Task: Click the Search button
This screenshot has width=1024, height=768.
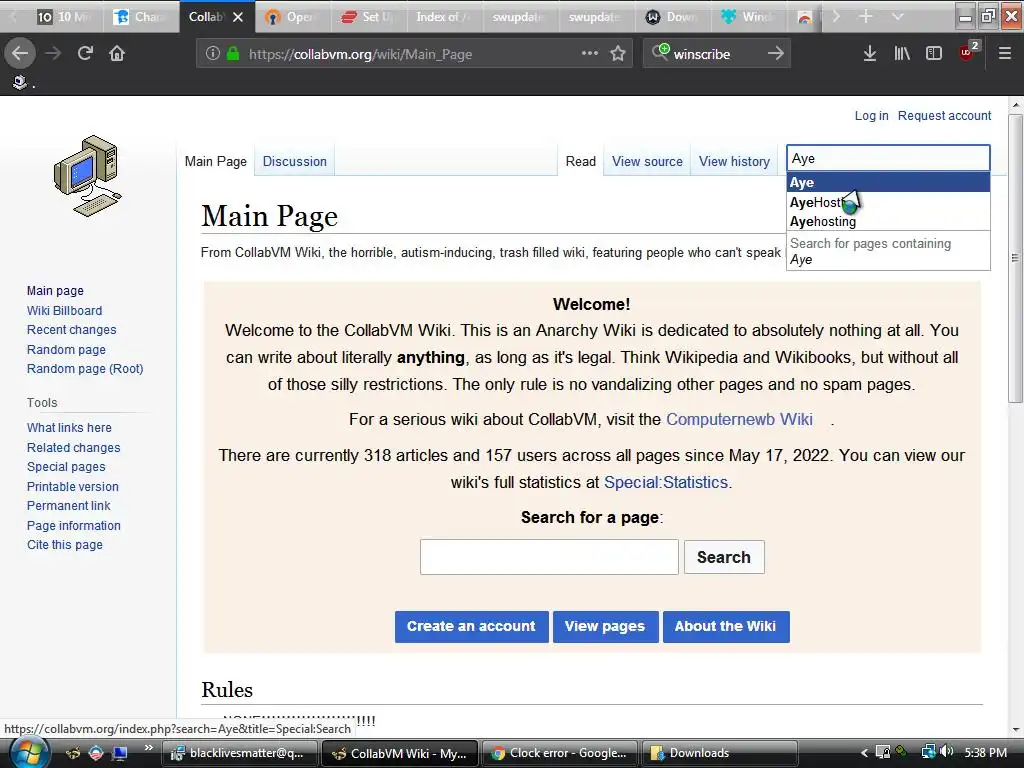Action: (724, 557)
